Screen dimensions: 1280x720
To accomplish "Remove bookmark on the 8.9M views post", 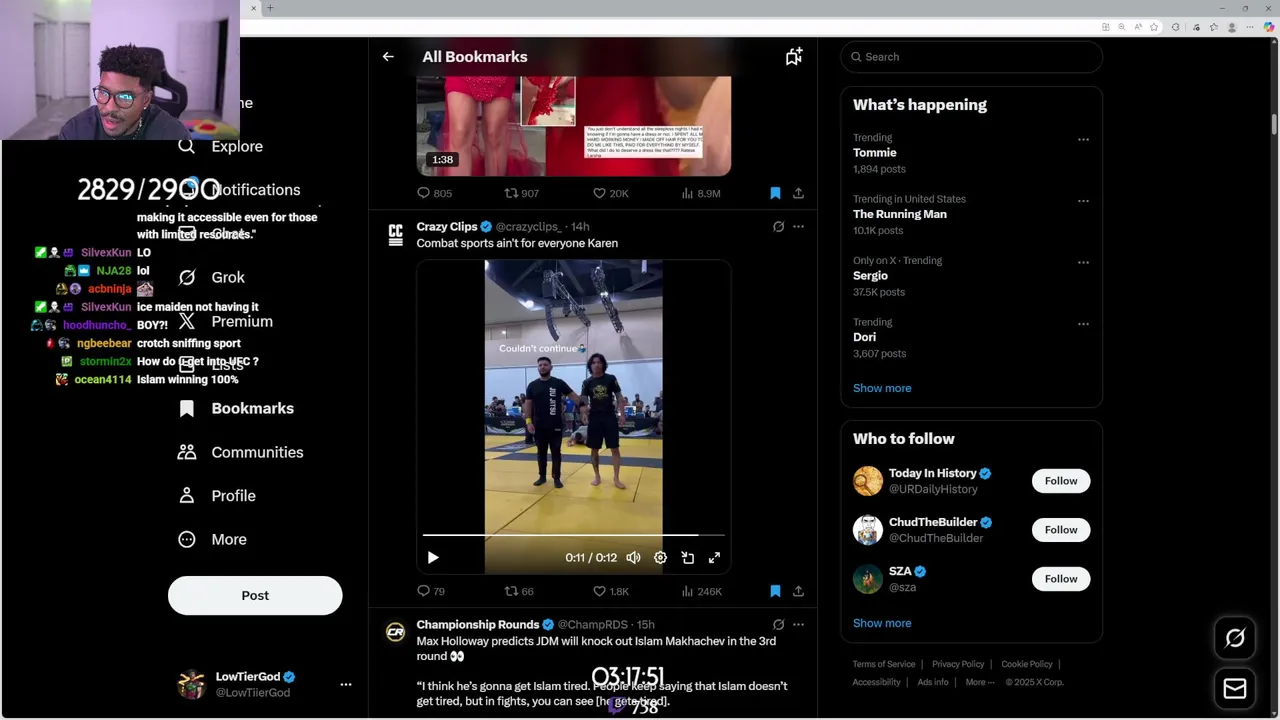I will pos(775,193).
